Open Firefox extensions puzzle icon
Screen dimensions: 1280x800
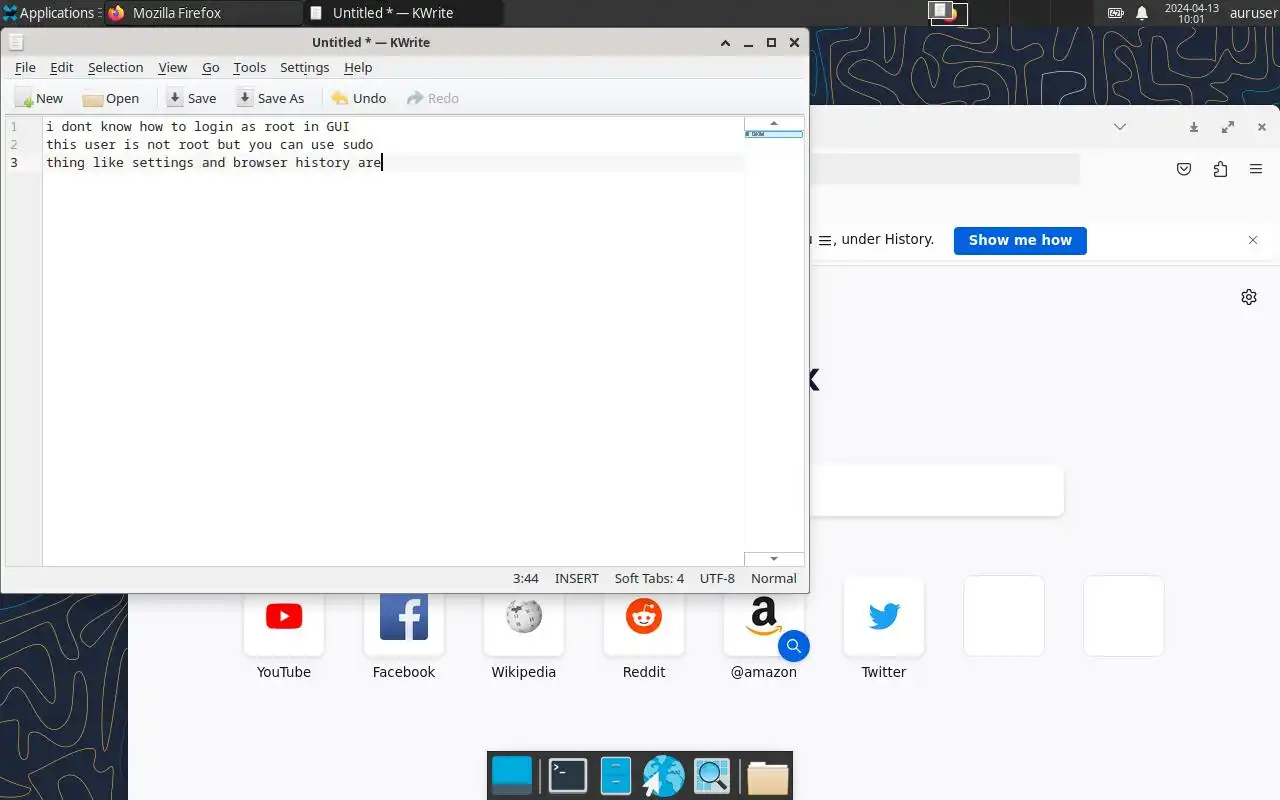(1220, 169)
